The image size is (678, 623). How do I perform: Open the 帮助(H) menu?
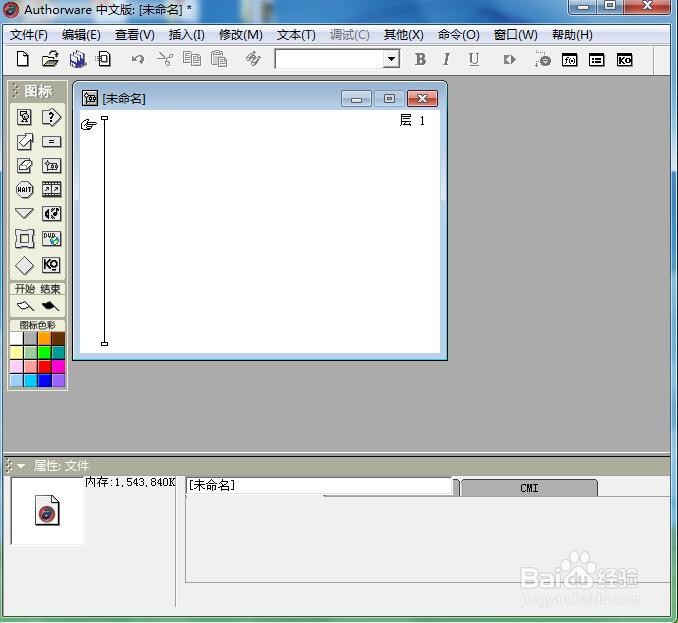pyautogui.click(x=572, y=35)
